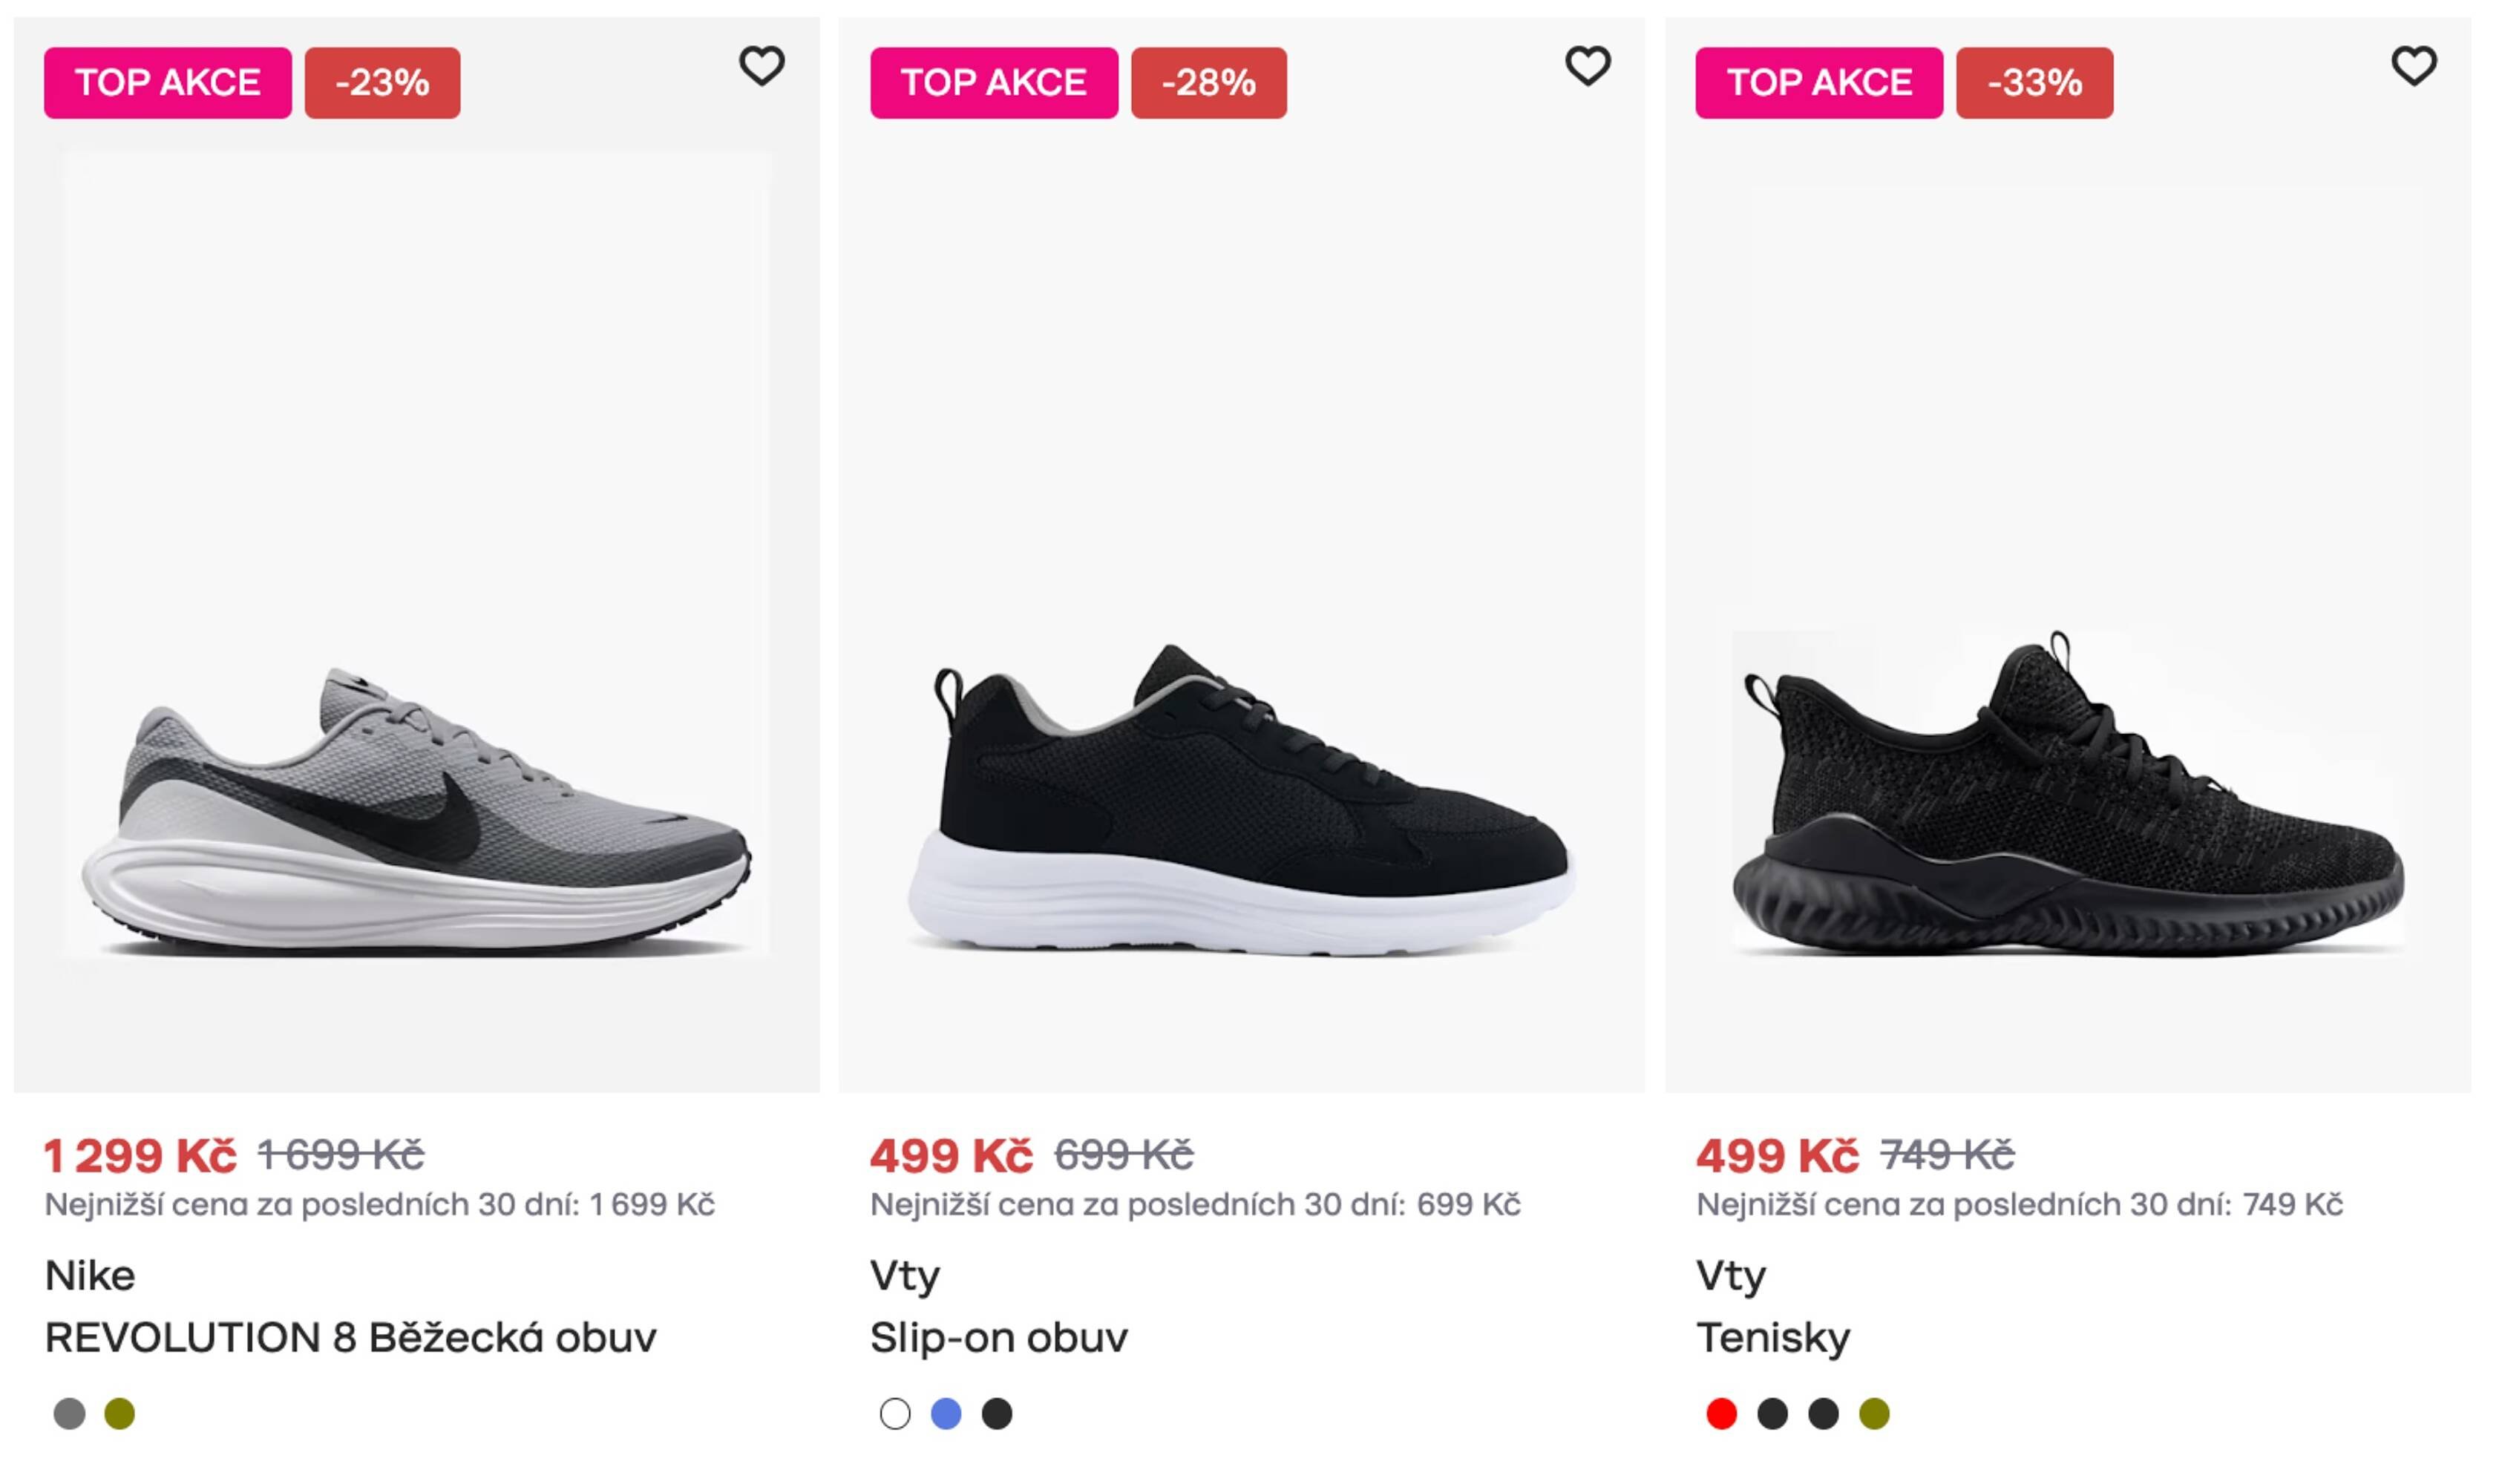Select the -23% discount badge
This screenshot has width=2502, height=1484.
382,83
